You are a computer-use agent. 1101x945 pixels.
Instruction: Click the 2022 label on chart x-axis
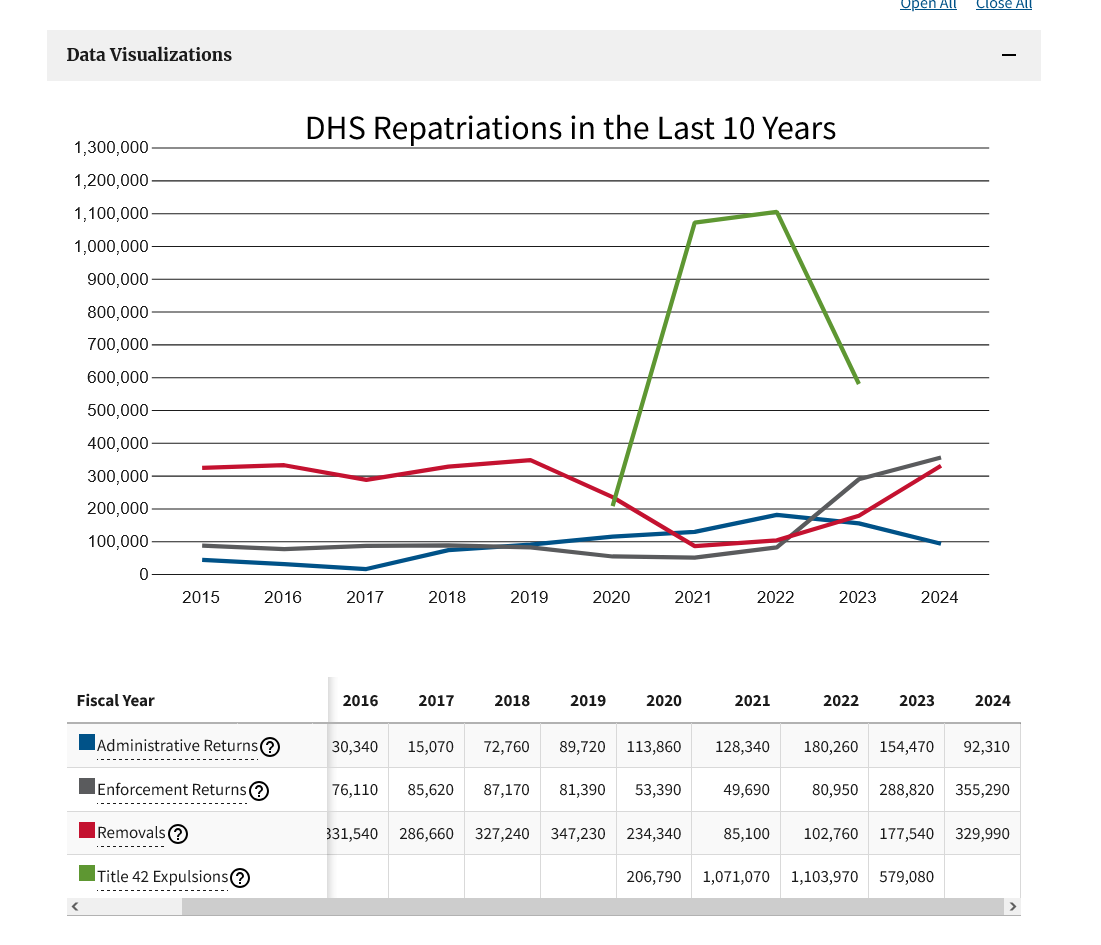775,597
